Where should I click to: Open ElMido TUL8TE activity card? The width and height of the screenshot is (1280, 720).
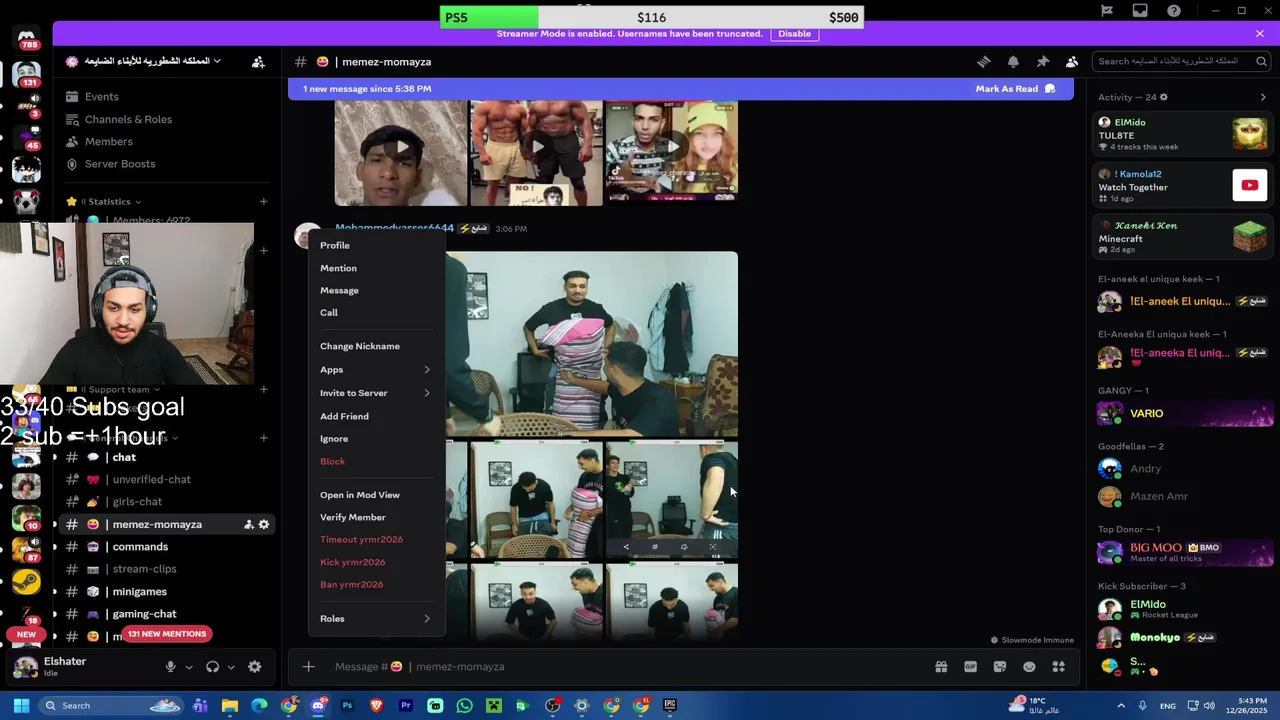point(1183,134)
